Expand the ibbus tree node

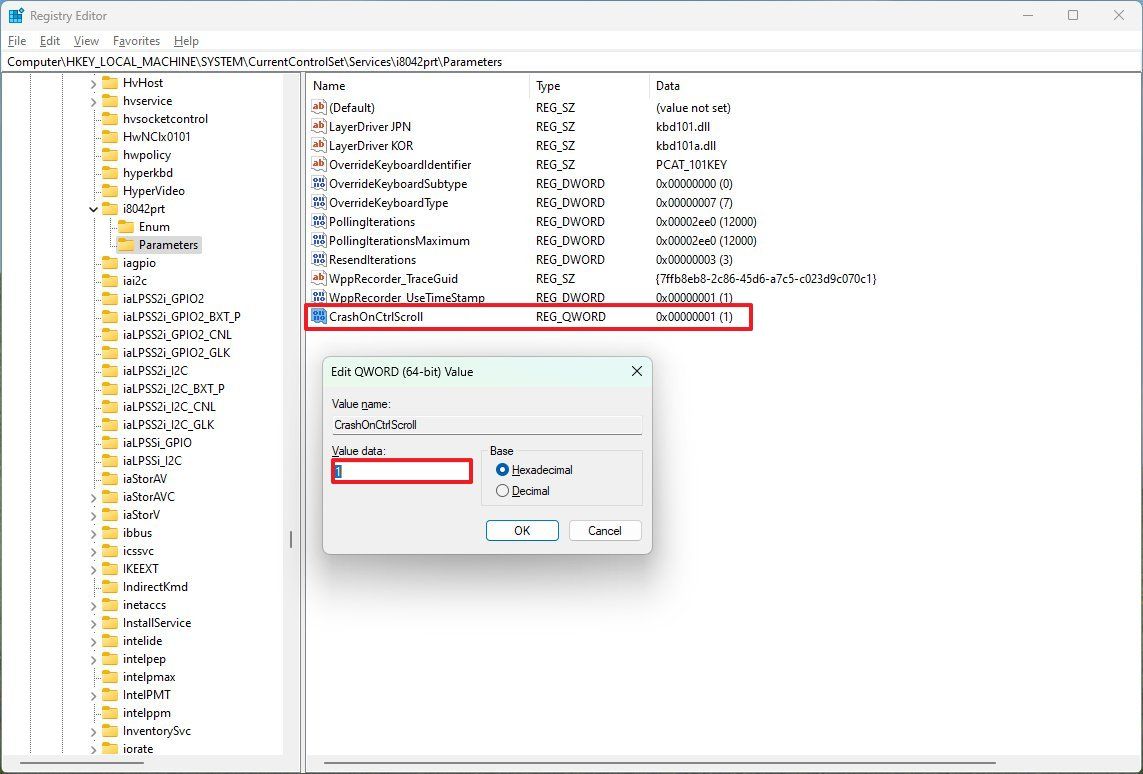click(93, 533)
